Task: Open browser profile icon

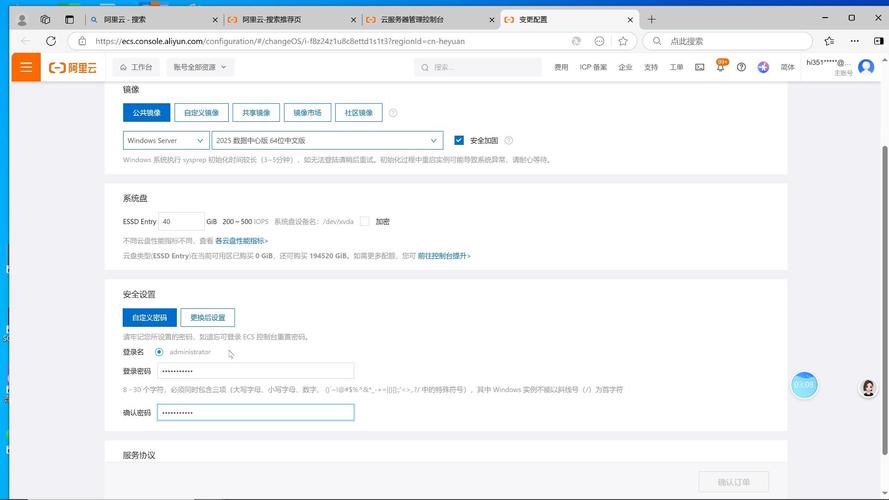Action: [x=22, y=20]
